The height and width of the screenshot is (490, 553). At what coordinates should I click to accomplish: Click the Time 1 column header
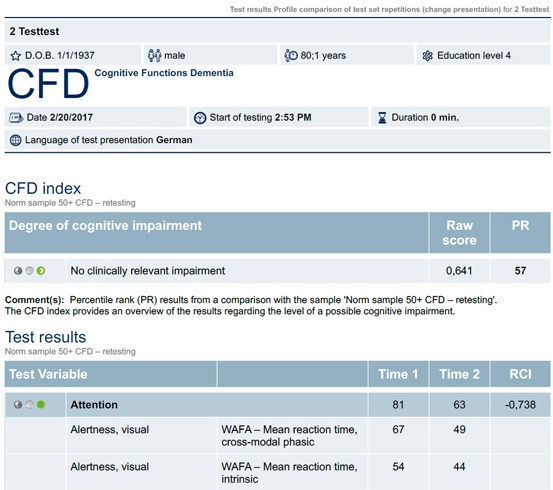(399, 374)
